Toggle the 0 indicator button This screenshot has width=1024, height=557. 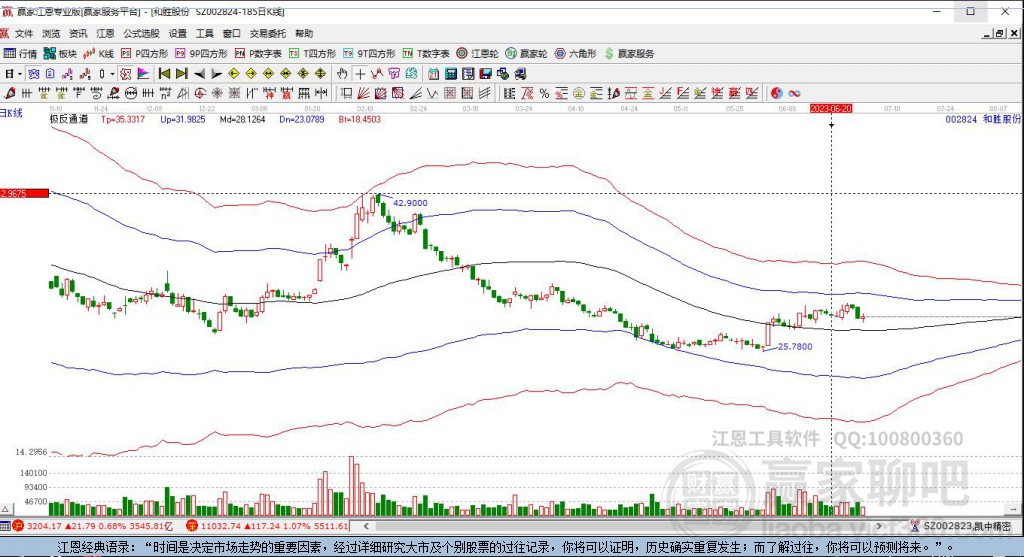[x=102, y=74]
